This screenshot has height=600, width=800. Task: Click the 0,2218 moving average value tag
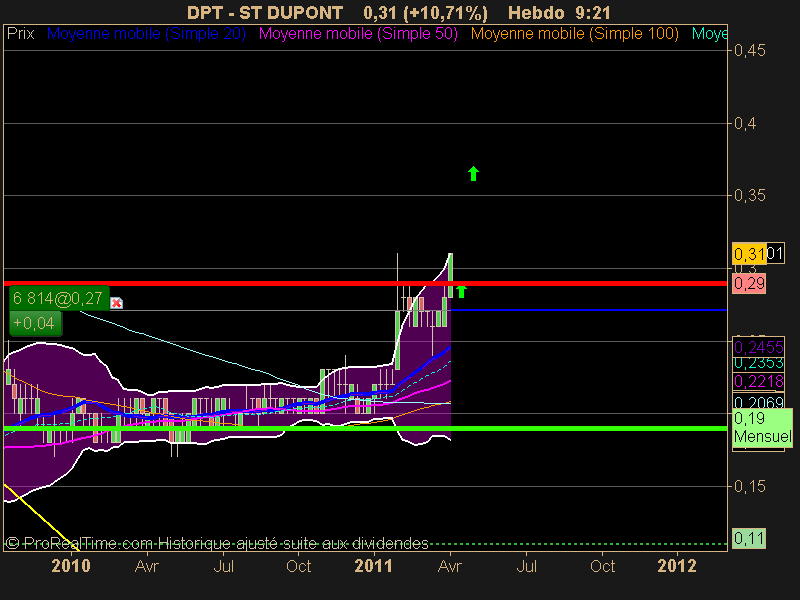click(x=758, y=381)
